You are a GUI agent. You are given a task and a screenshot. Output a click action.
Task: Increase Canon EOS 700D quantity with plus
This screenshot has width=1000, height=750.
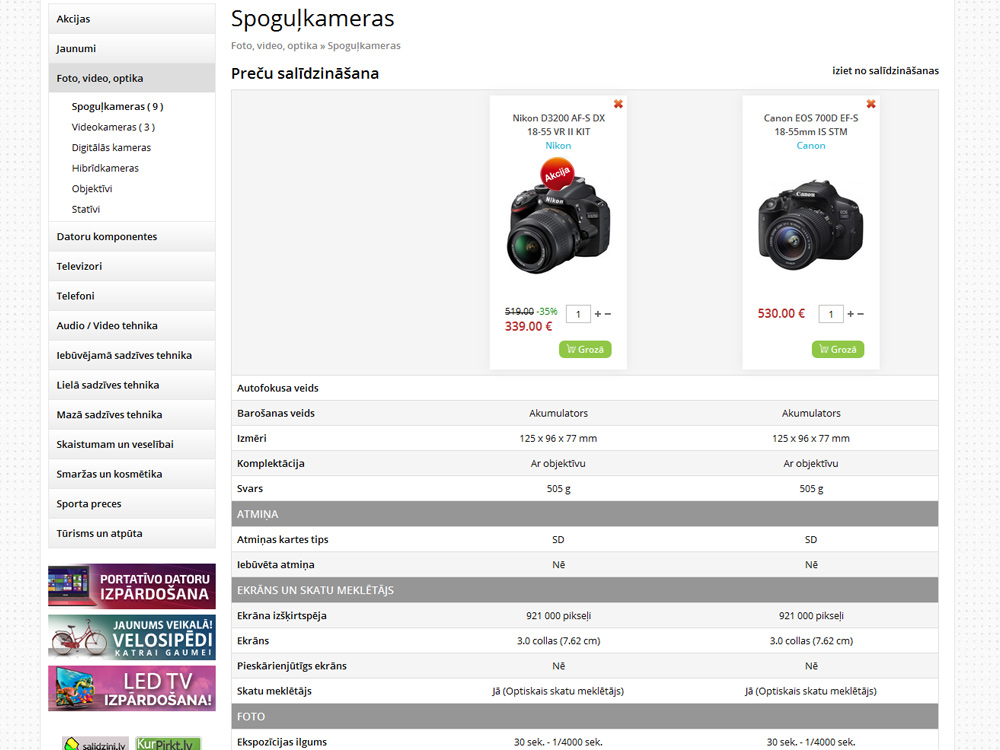pos(850,314)
